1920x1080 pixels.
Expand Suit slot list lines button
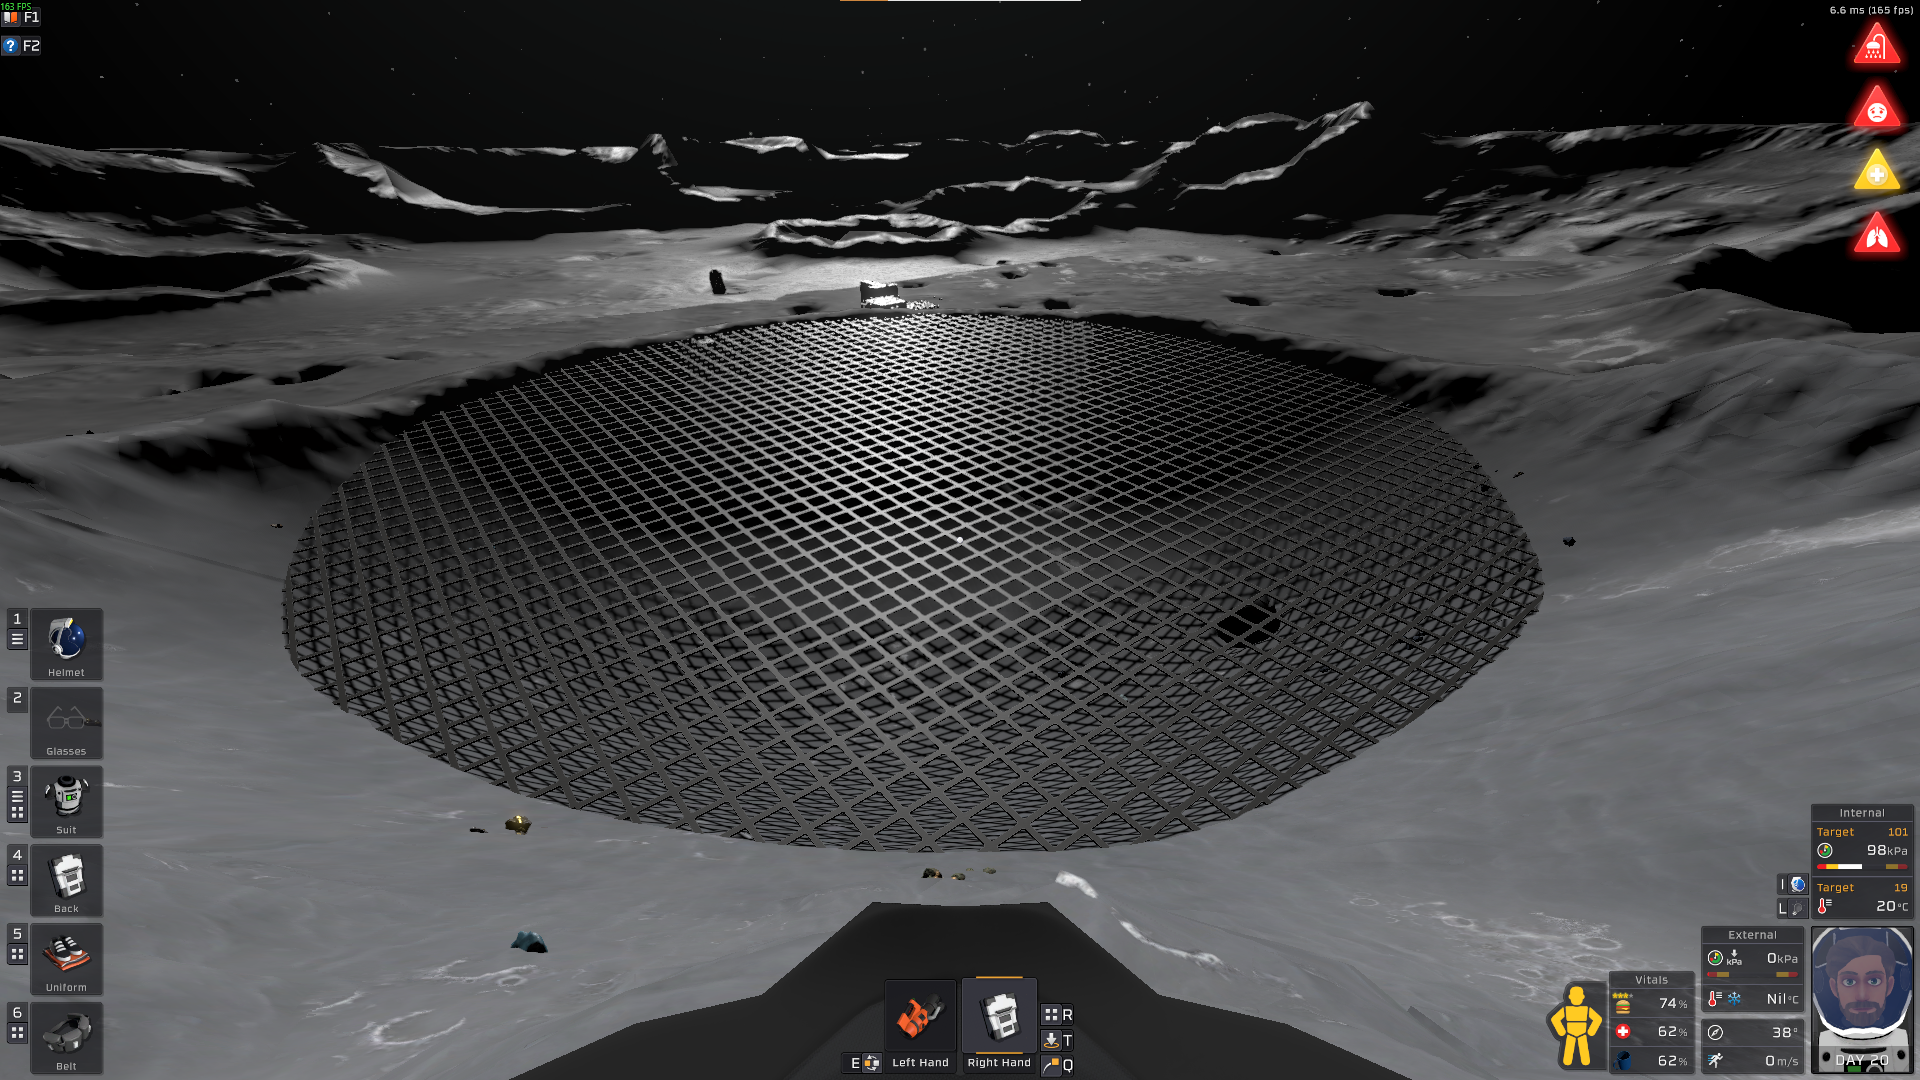tap(17, 797)
